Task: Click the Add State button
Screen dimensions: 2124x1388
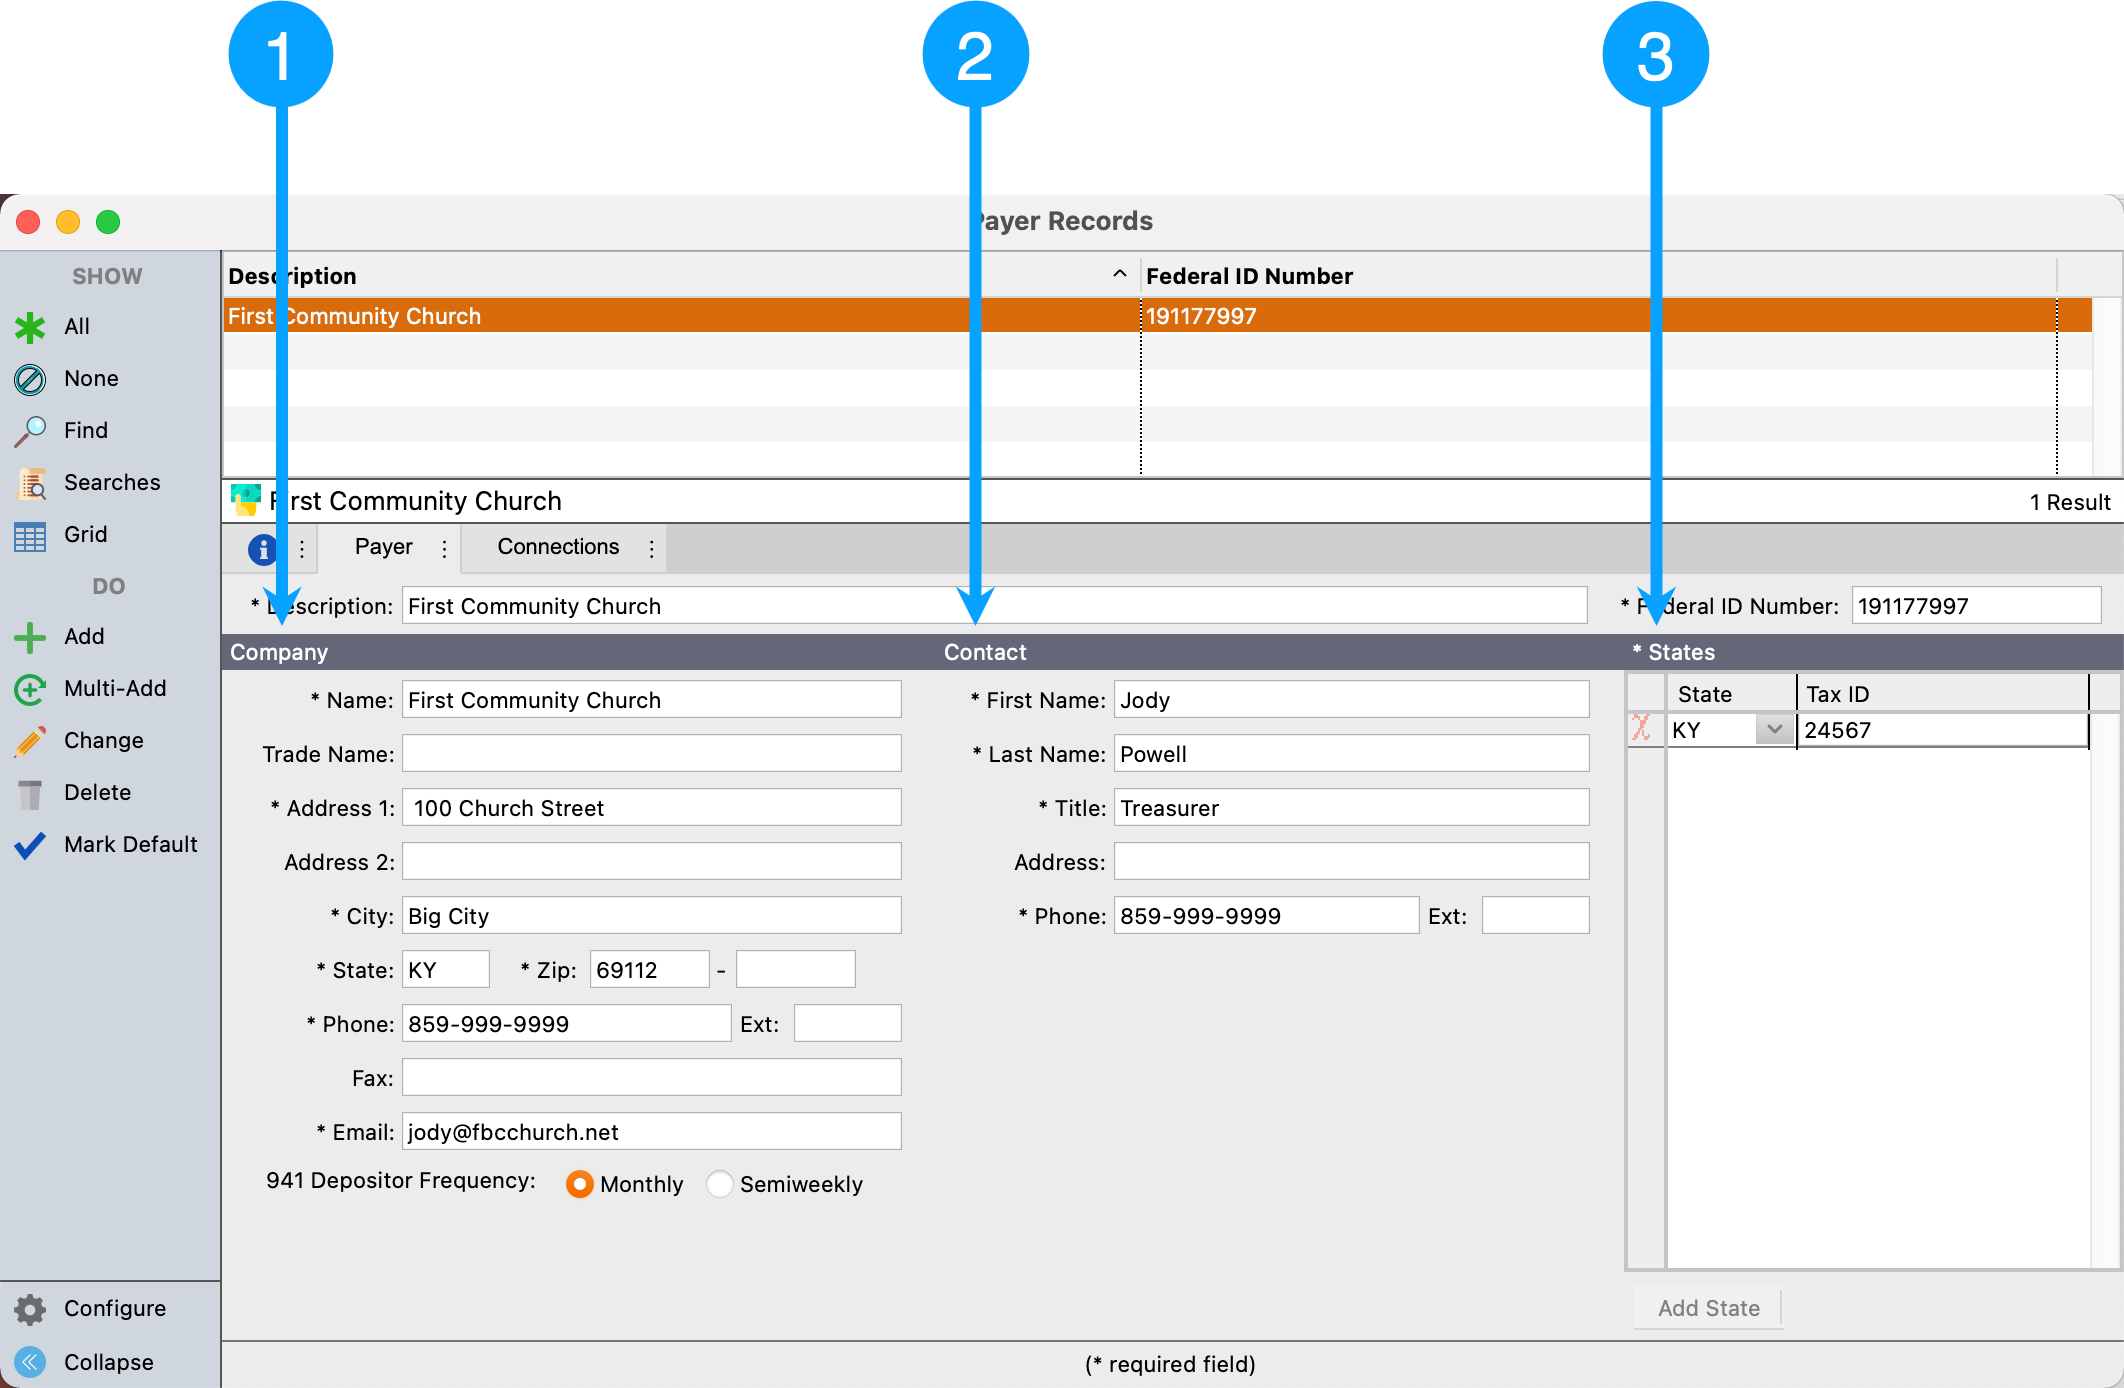Action: pyautogui.click(x=1708, y=1308)
